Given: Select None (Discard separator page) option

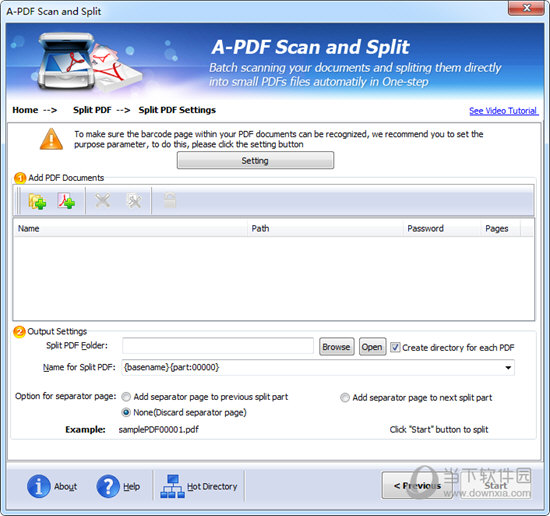Looking at the screenshot, I should tap(126, 413).
